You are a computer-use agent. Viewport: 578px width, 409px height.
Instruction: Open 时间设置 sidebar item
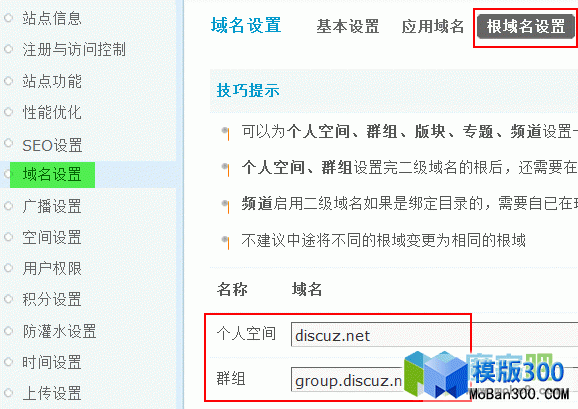[x=52, y=362]
